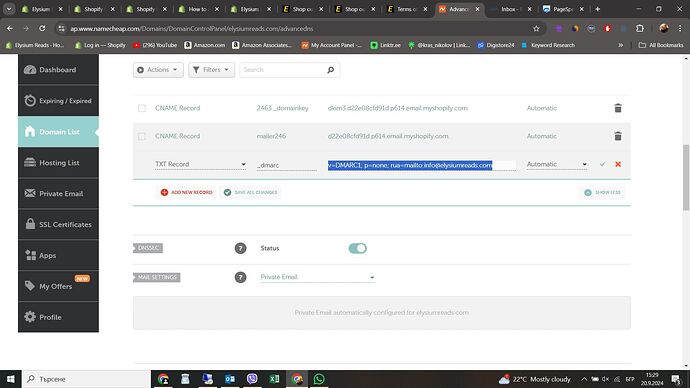
Task: Reload the page
Action: (42, 29)
